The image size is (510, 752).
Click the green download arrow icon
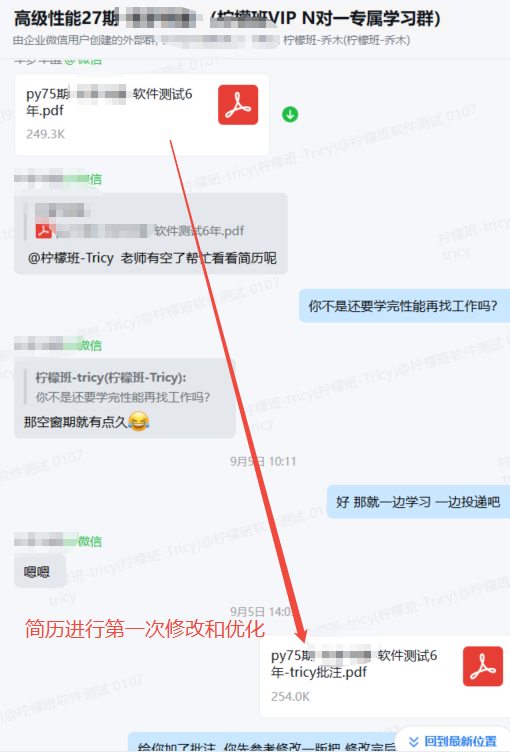coord(290,115)
